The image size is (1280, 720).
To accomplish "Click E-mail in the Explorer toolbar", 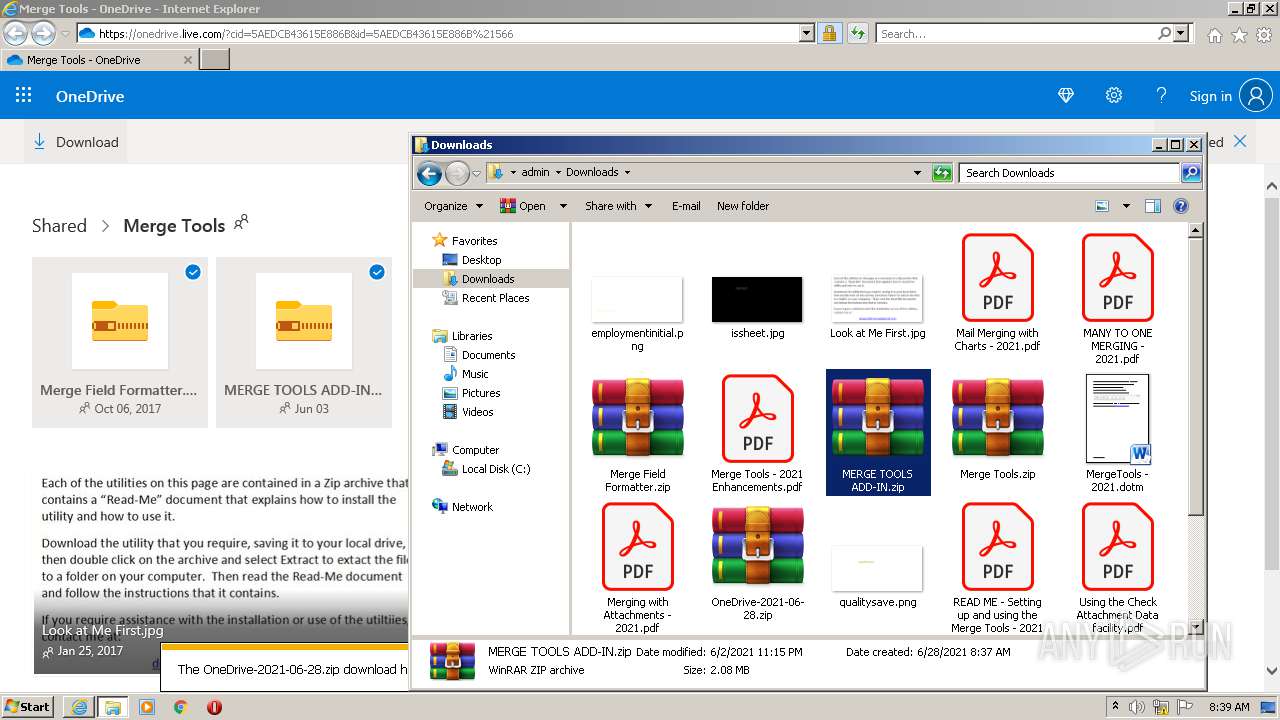I will tap(686, 206).
